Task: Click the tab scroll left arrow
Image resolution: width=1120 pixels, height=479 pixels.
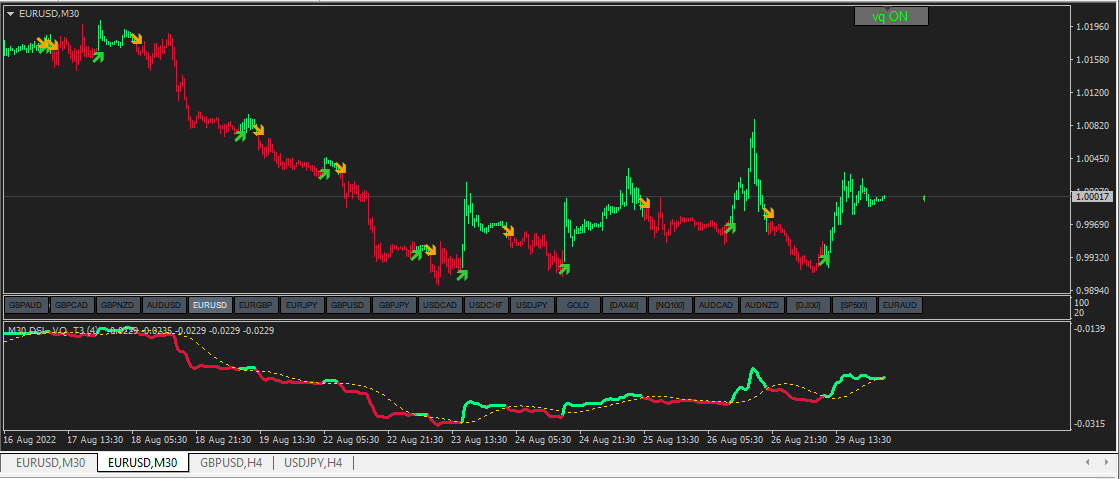Action: [x=1087, y=463]
